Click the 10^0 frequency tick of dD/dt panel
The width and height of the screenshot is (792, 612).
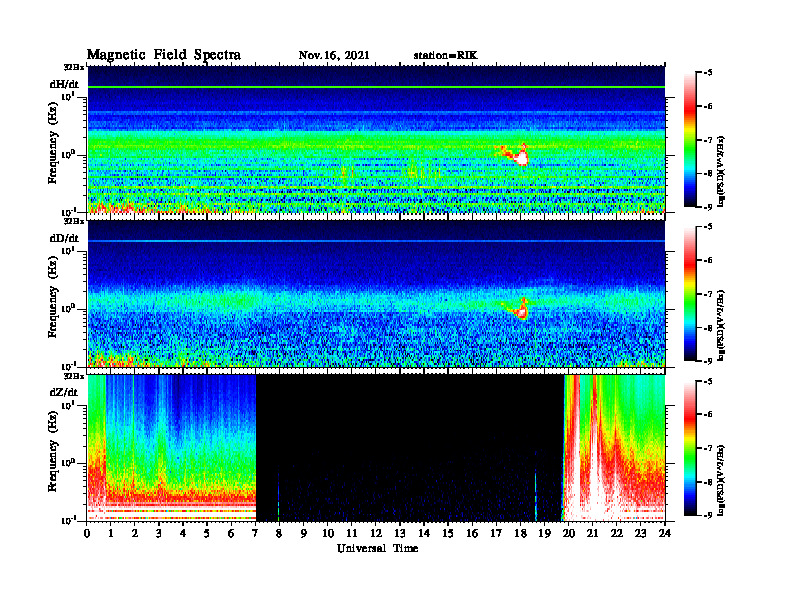68,308
